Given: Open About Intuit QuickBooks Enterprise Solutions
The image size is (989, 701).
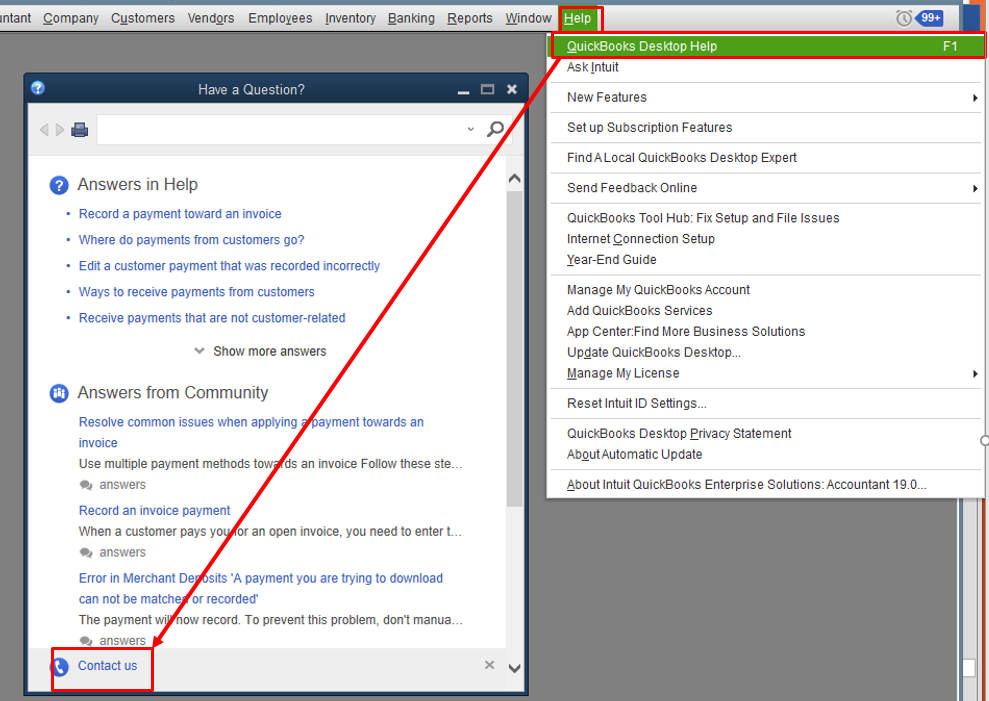Looking at the screenshot, I should pyautogui.click(x=767, y=485).
